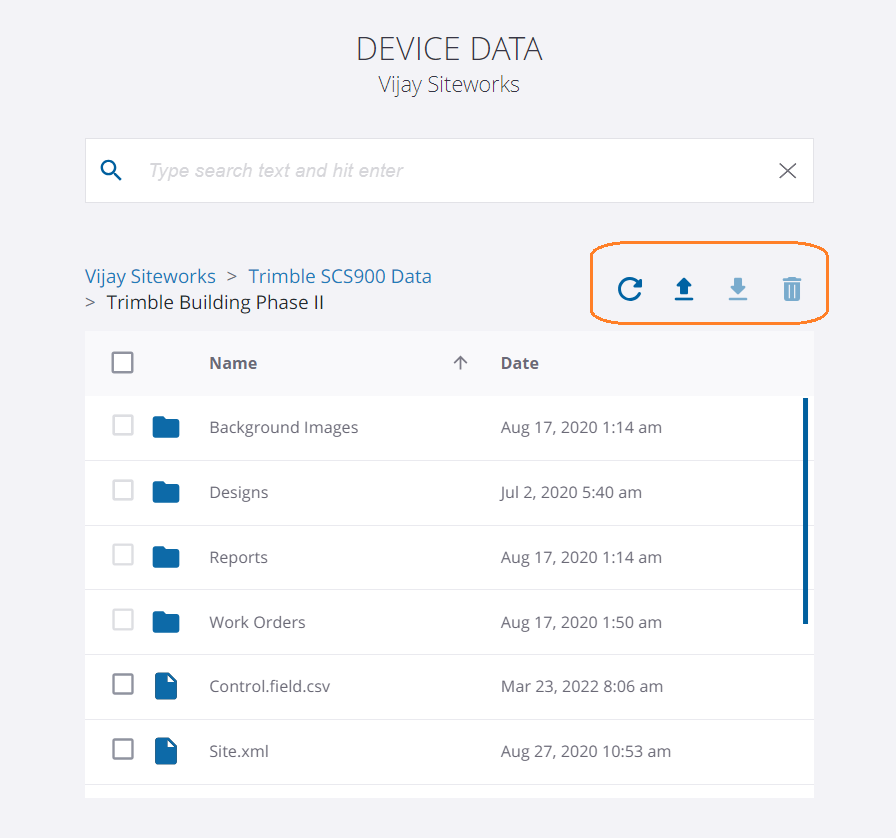Check the Work Orders row checkbox

pyautogui.click(x=123, y=620)
